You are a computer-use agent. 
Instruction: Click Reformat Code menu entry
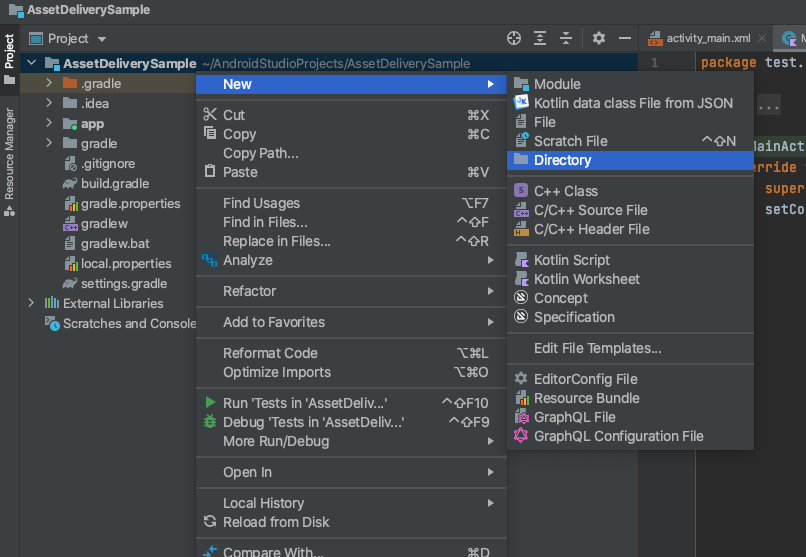pos(351,353)
